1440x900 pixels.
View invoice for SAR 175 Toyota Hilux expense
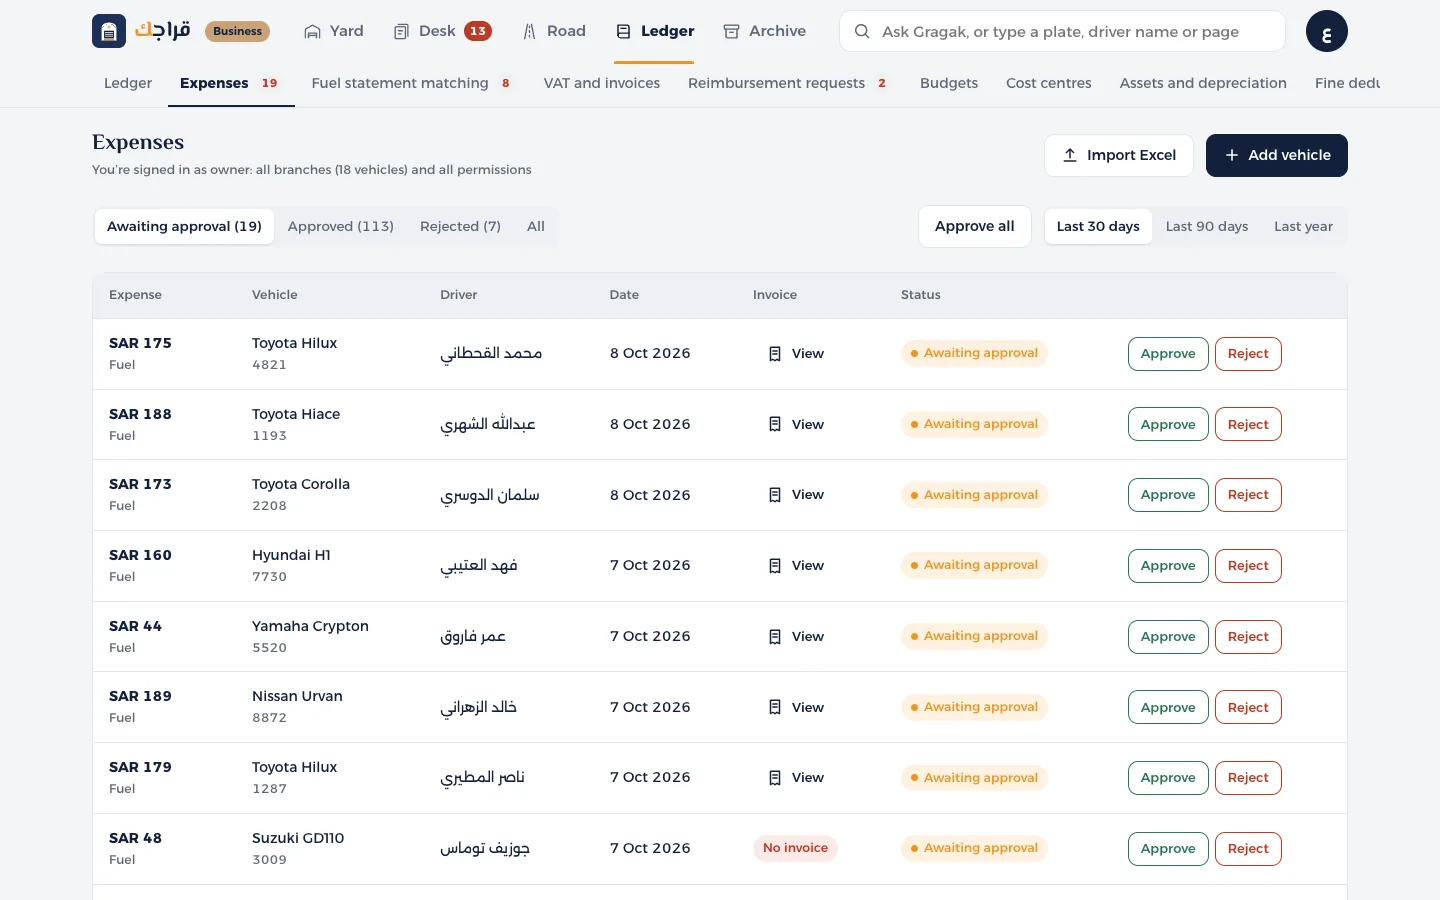tap(796, 354)
